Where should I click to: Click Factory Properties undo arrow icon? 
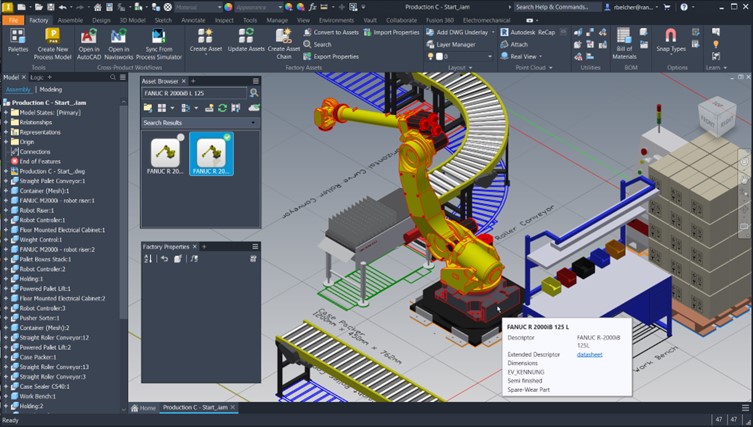pos(164,259)
